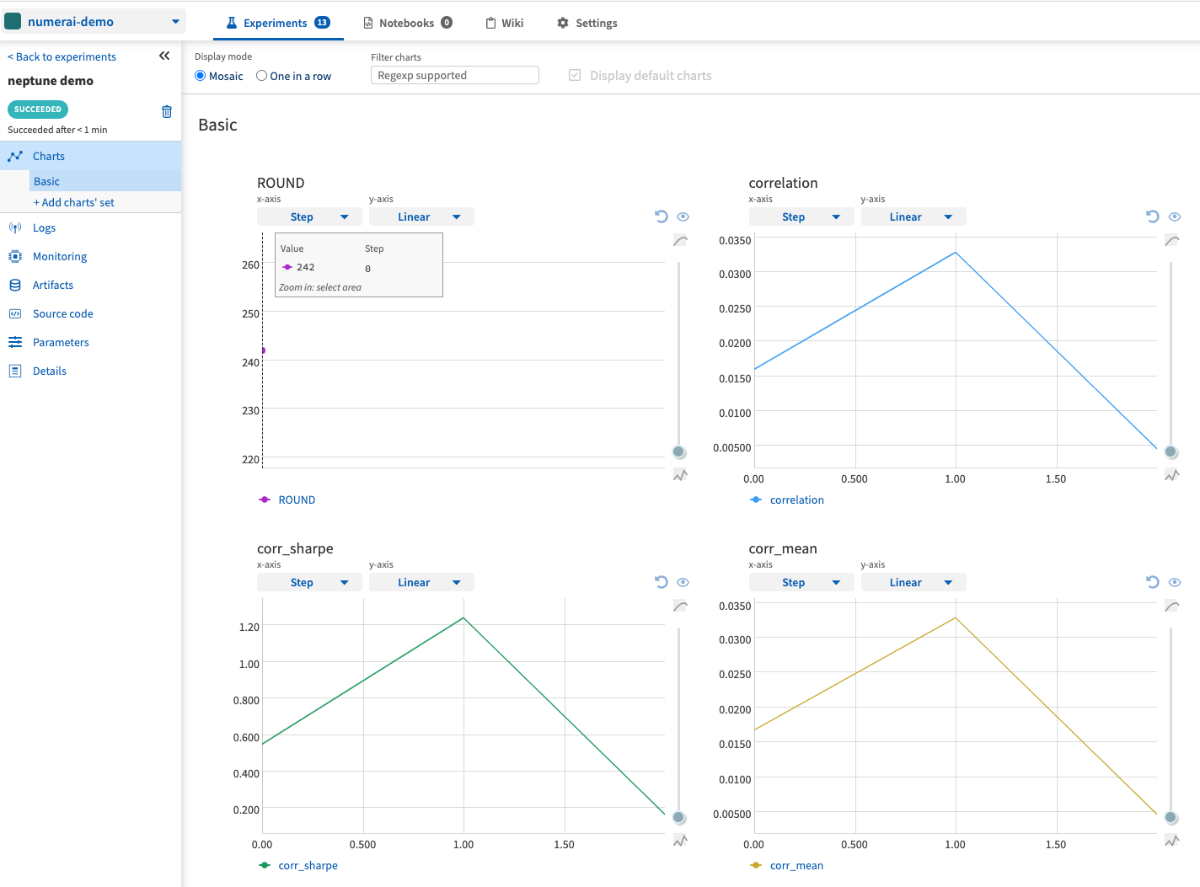Screen dimensions: 1200x887
Task: Select the Basic chart set
Action: tap(105, 181)
